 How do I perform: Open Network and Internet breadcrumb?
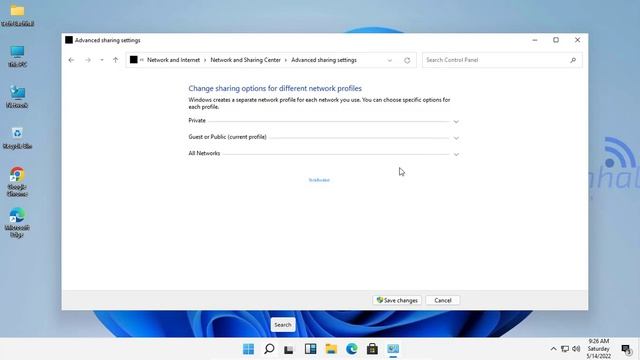pos(173,60)
